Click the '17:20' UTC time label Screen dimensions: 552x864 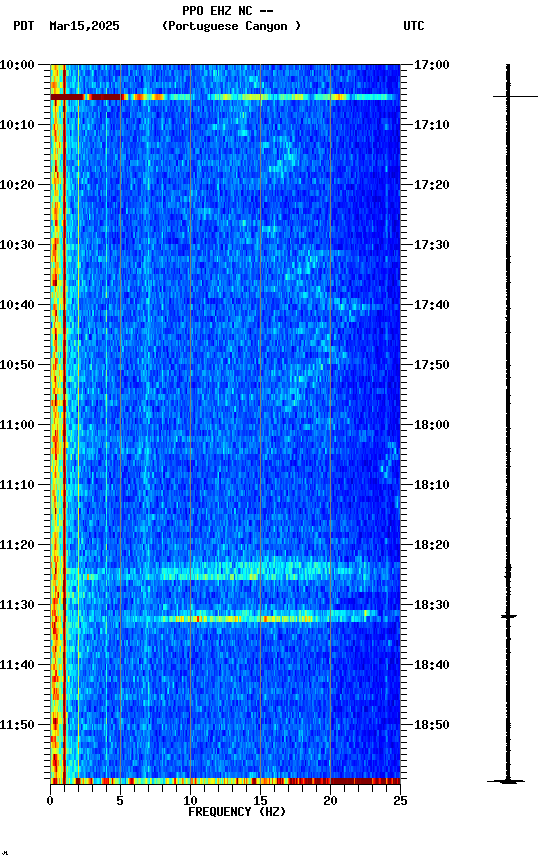pyautogui.click(x=431, y=185)
